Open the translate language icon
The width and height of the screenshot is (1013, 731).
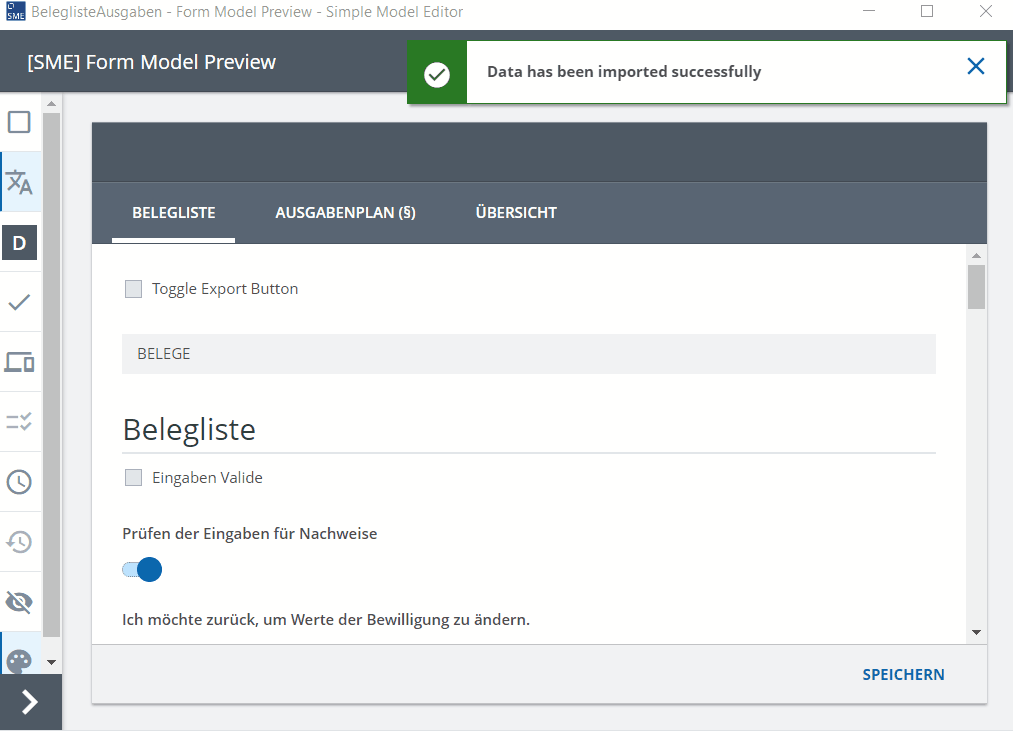19,182
